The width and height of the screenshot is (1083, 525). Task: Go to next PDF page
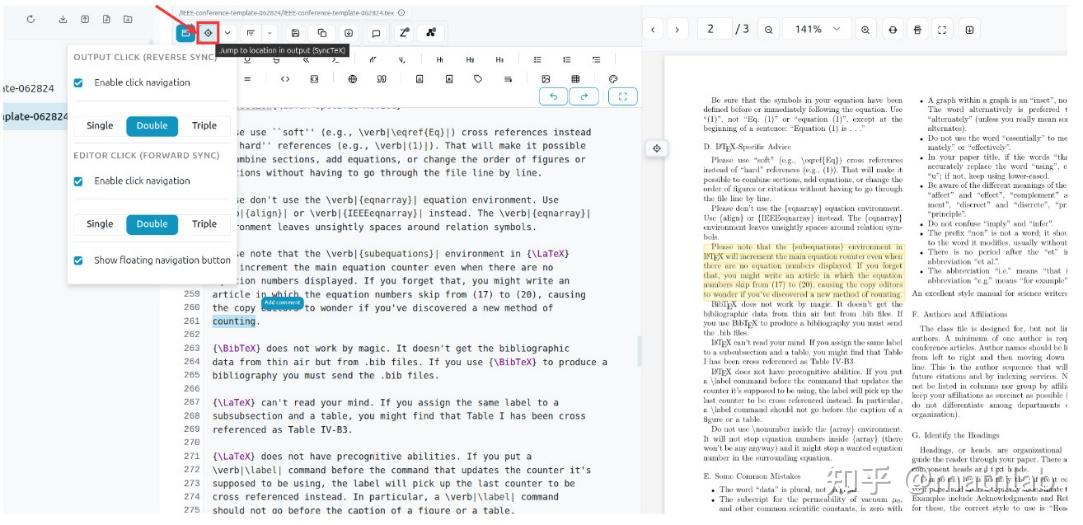click(677, 29)
